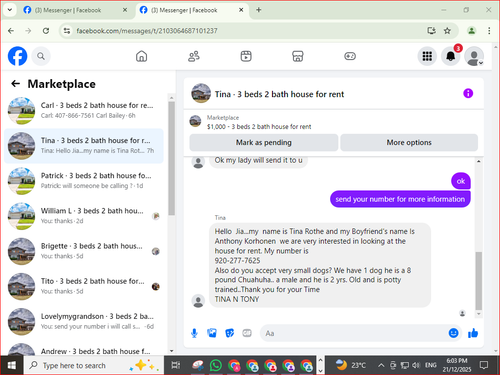The image size is (500, 375).
Task: Select Tina's conversation in the list
Action: click(x=84, y=146)
